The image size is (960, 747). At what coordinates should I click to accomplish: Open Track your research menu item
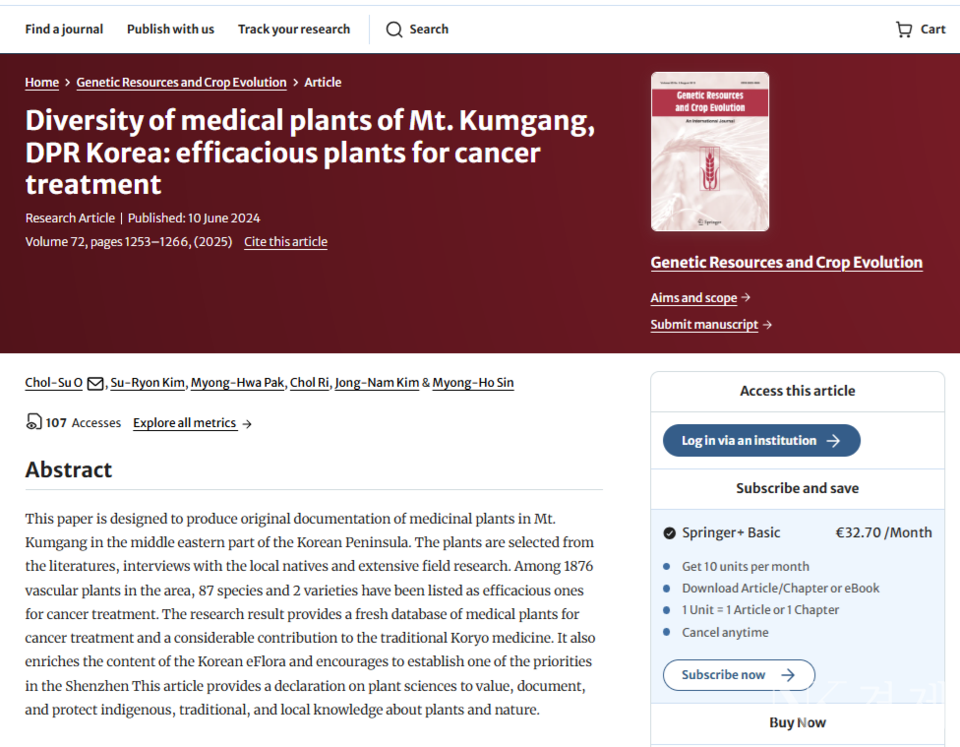294,29
